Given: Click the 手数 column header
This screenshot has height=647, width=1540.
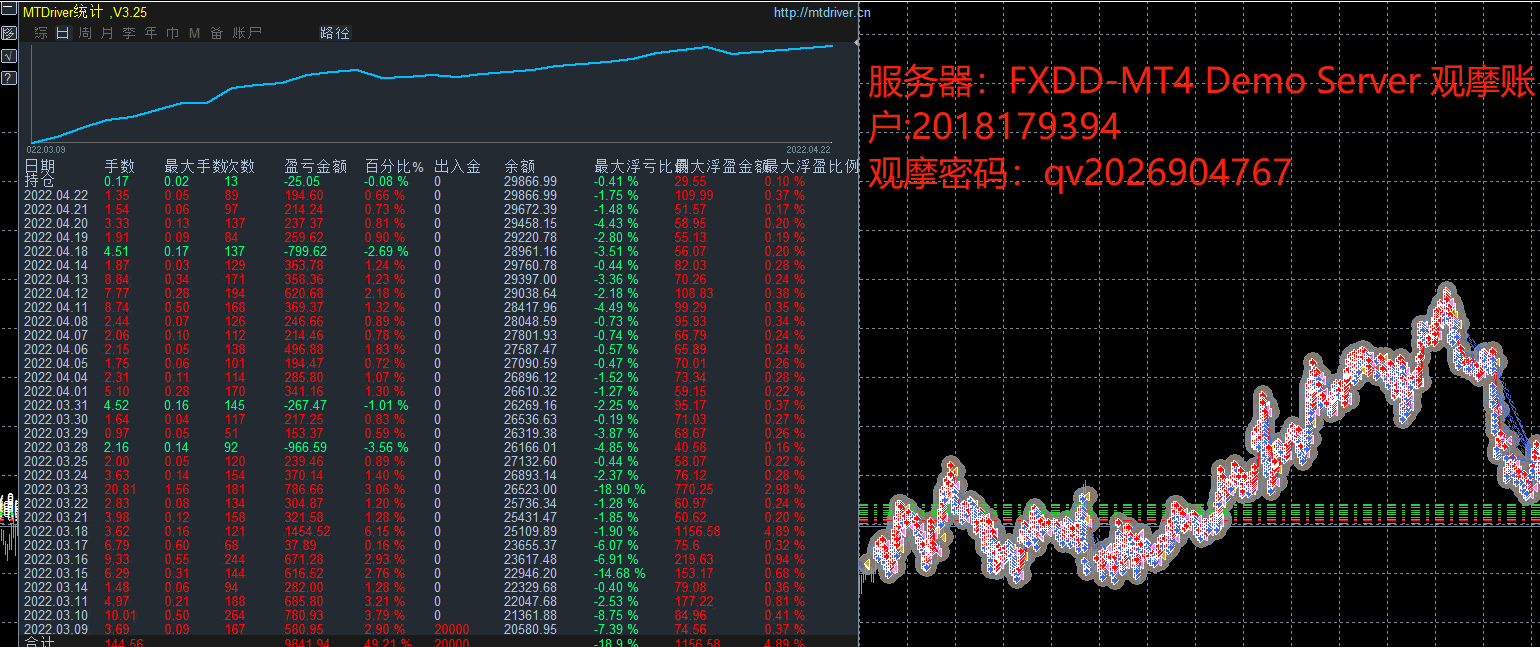Looking at the screenshot, I should 120,166.
